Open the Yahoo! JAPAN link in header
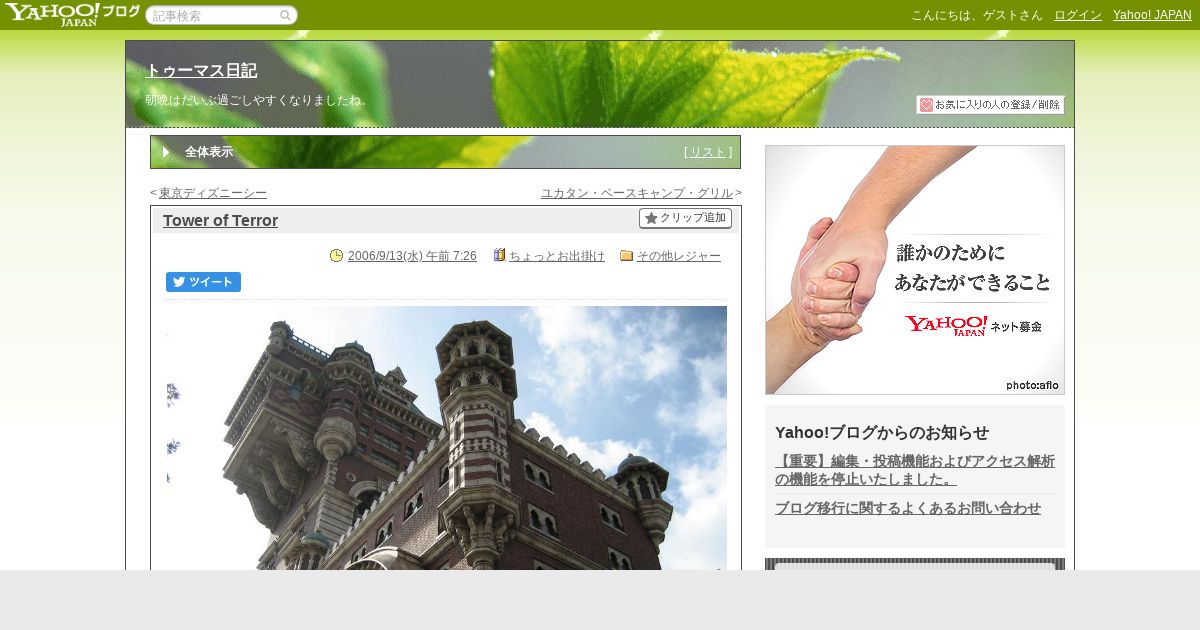Screen dimensions: 1200x630 pyautogui.click(x=1152, y=15)
